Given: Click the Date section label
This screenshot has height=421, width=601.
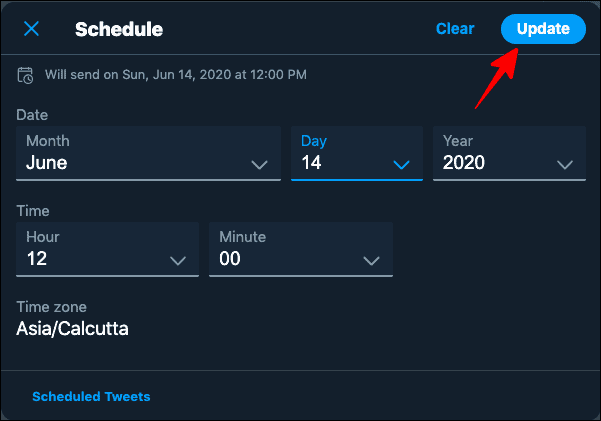Looking at the screenshot, I should 32,115.
